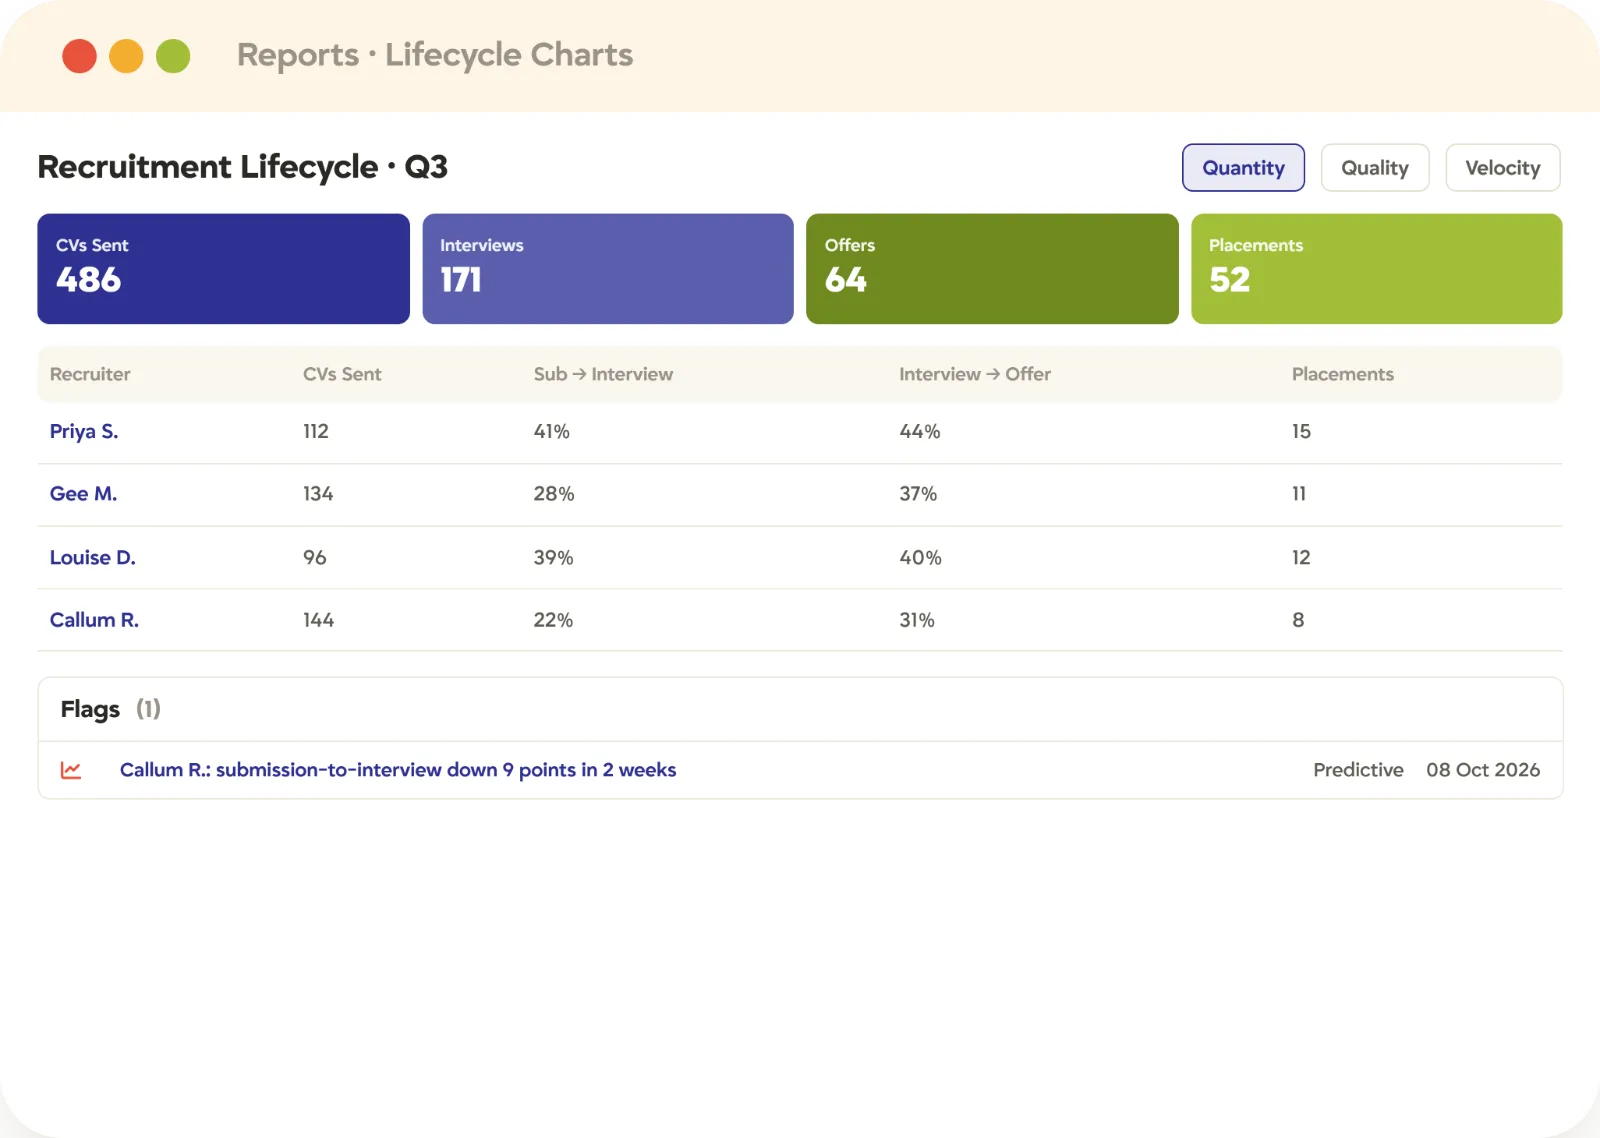Select Priya S. placements value 15

pyautogui.click(x=1301, y=432)
